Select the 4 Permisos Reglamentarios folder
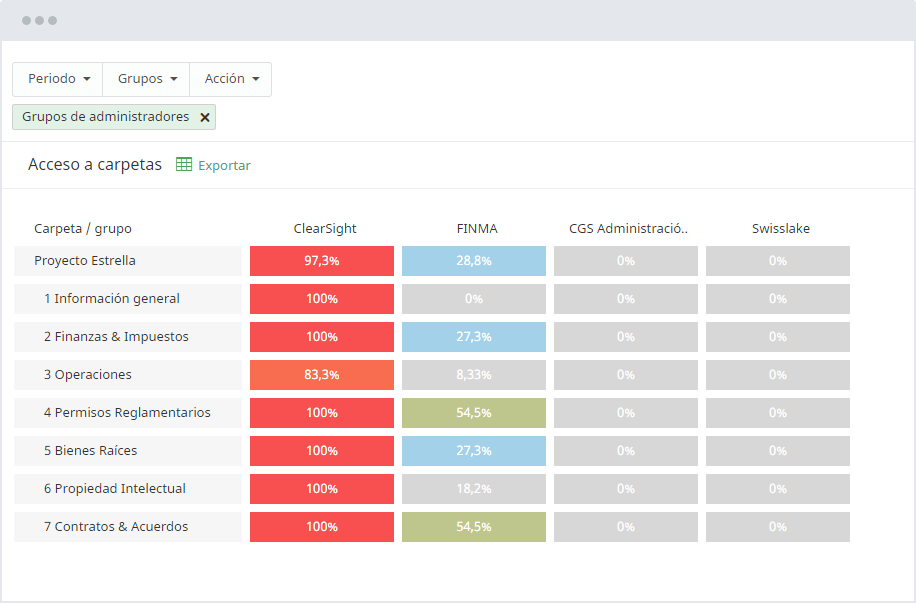The height and width of the screenshot is (603, 916). pyautogui.click(x=128, y=413)
